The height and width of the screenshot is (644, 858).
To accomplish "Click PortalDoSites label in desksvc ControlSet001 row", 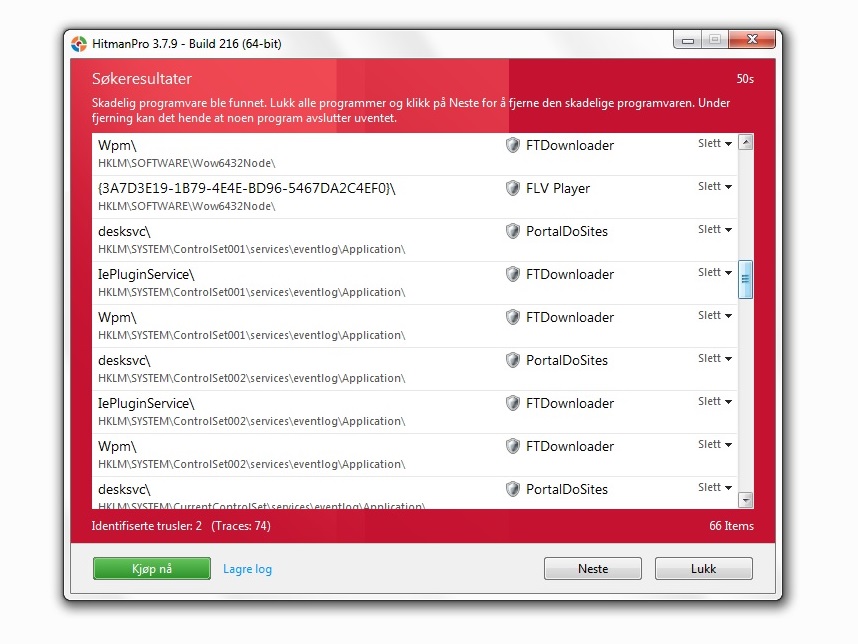I will click(x=567, y=231).
